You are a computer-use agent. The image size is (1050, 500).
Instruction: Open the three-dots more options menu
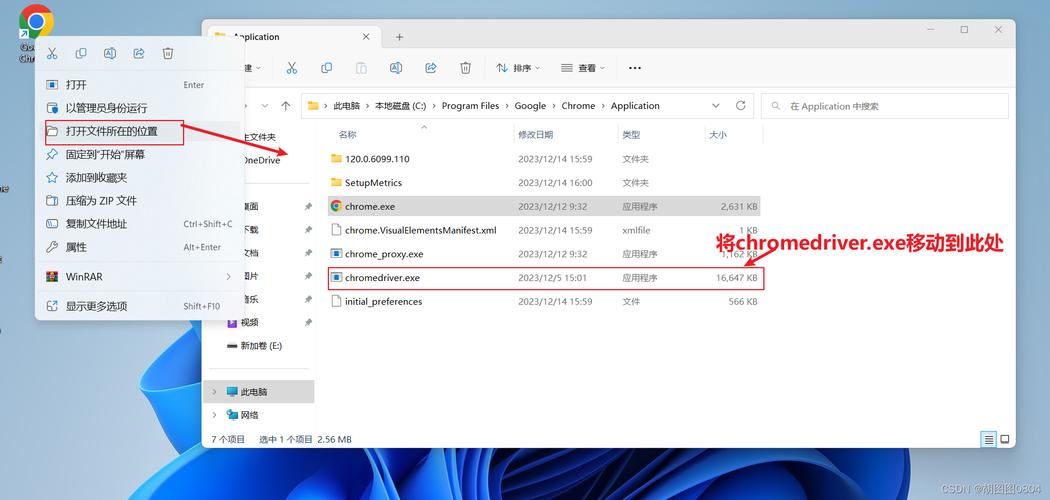(x=635, y=68)
